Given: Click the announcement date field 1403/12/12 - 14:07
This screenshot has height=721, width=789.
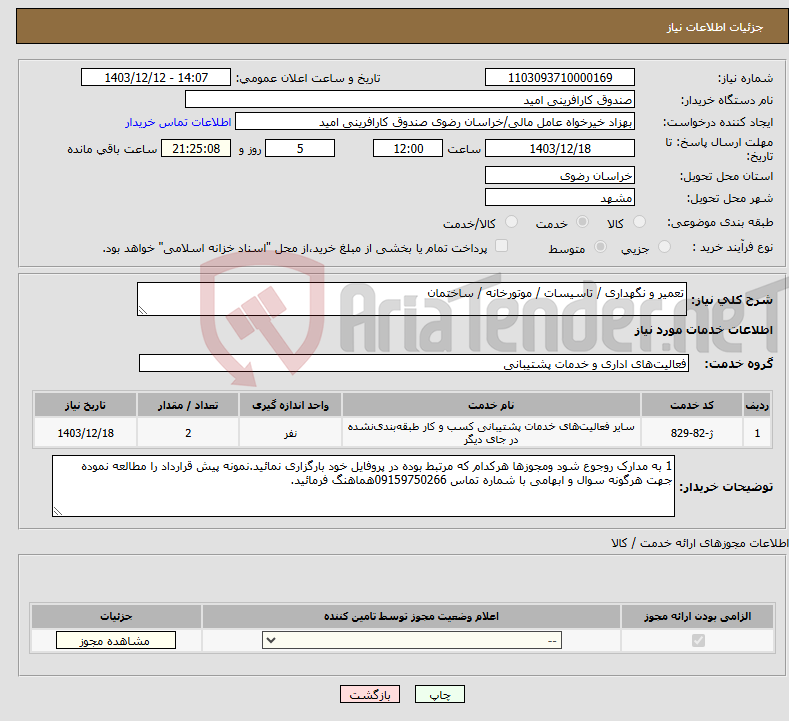Looking at the screenshot, I should (x=156, y=77).
